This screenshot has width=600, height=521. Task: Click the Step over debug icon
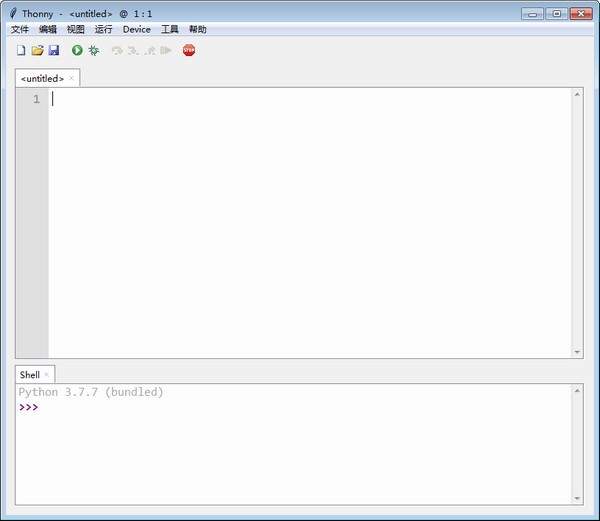click(117, 50)
